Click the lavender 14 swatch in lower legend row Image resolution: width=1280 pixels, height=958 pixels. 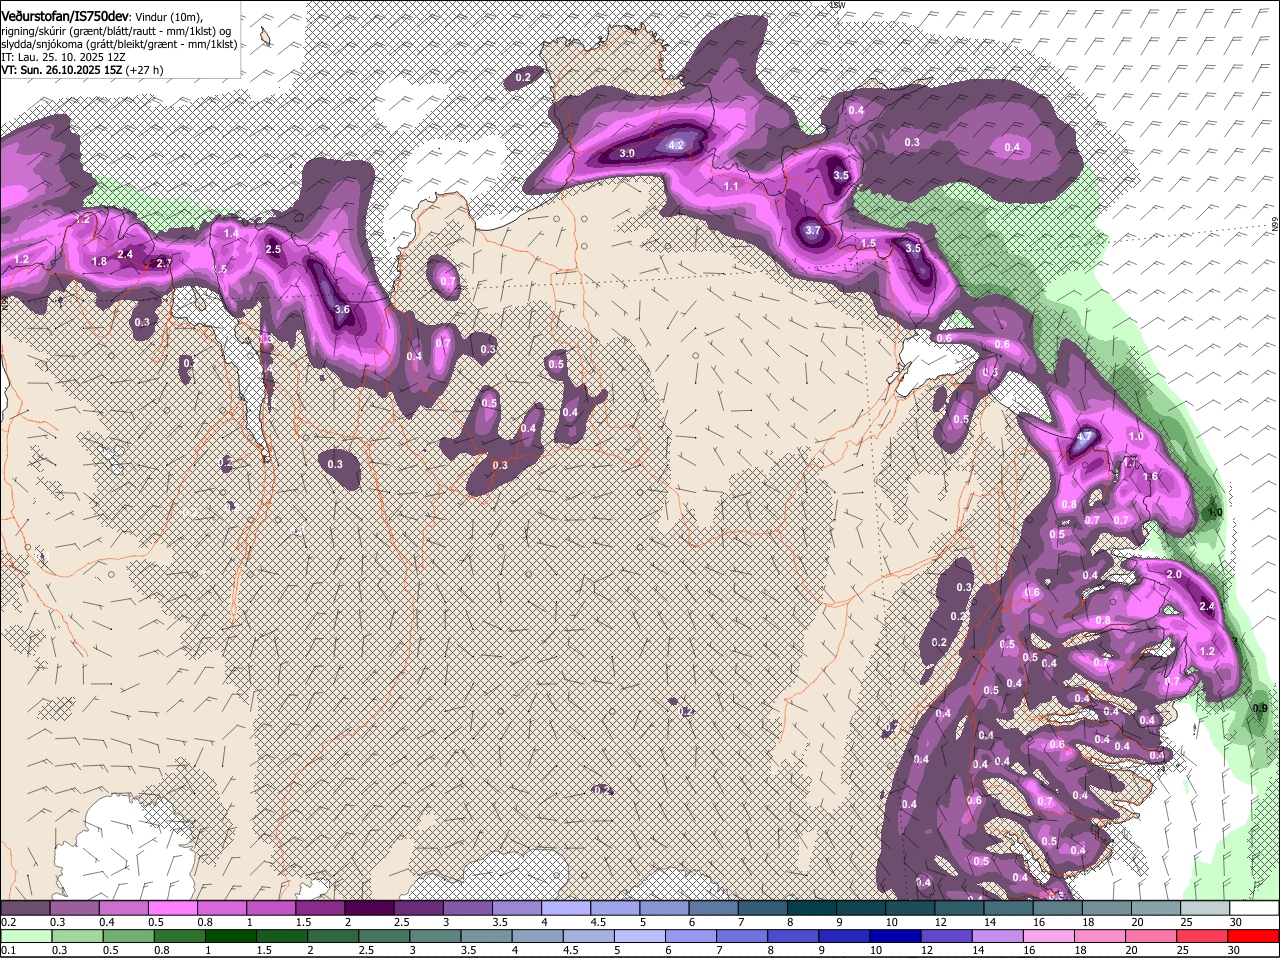[x=1000, y=936]
